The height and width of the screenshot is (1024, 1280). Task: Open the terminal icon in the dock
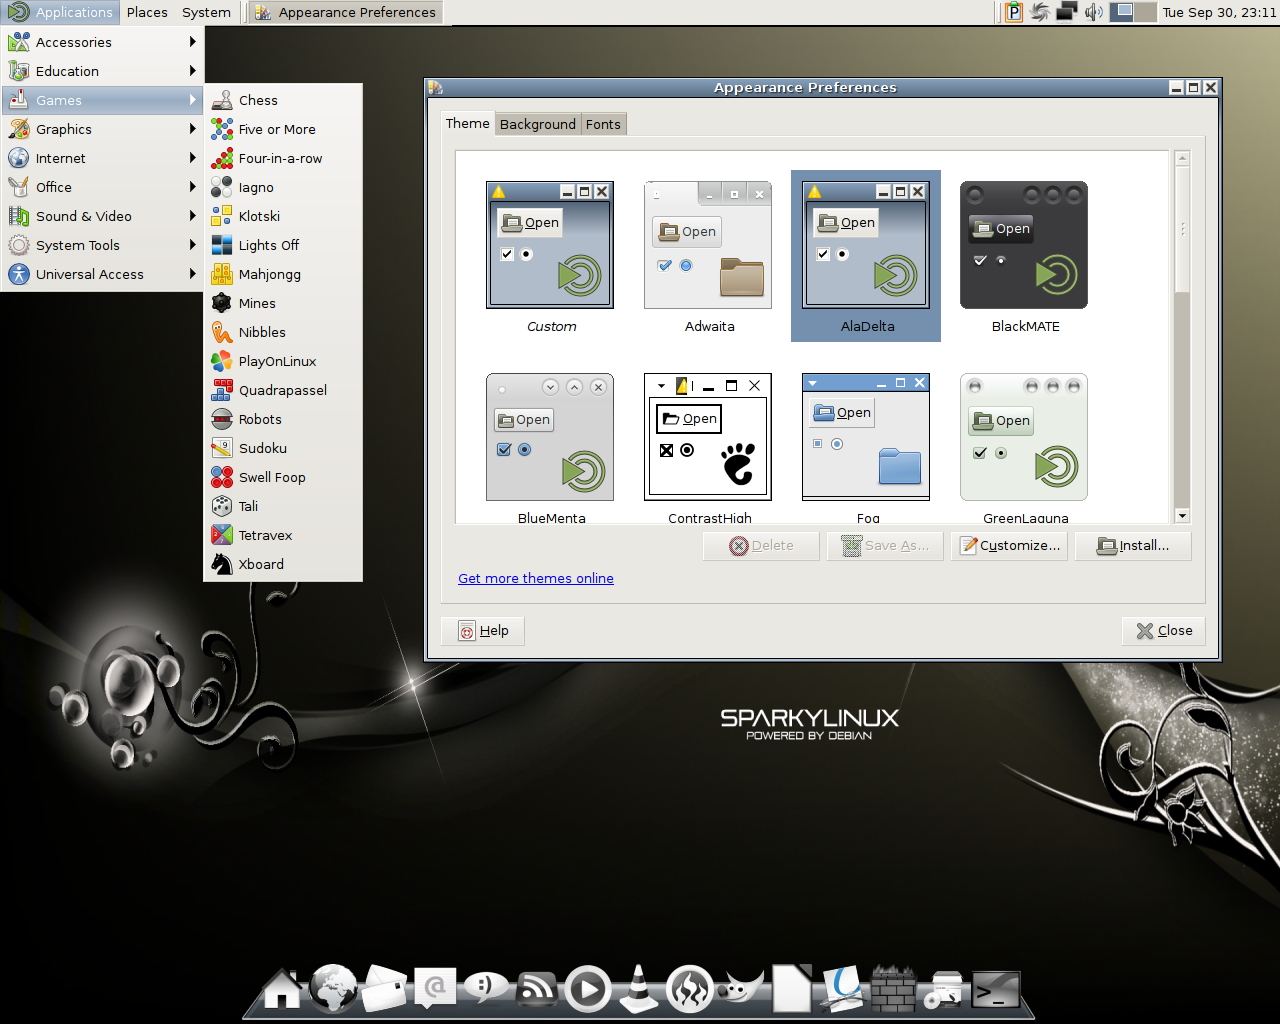point(996,990)
